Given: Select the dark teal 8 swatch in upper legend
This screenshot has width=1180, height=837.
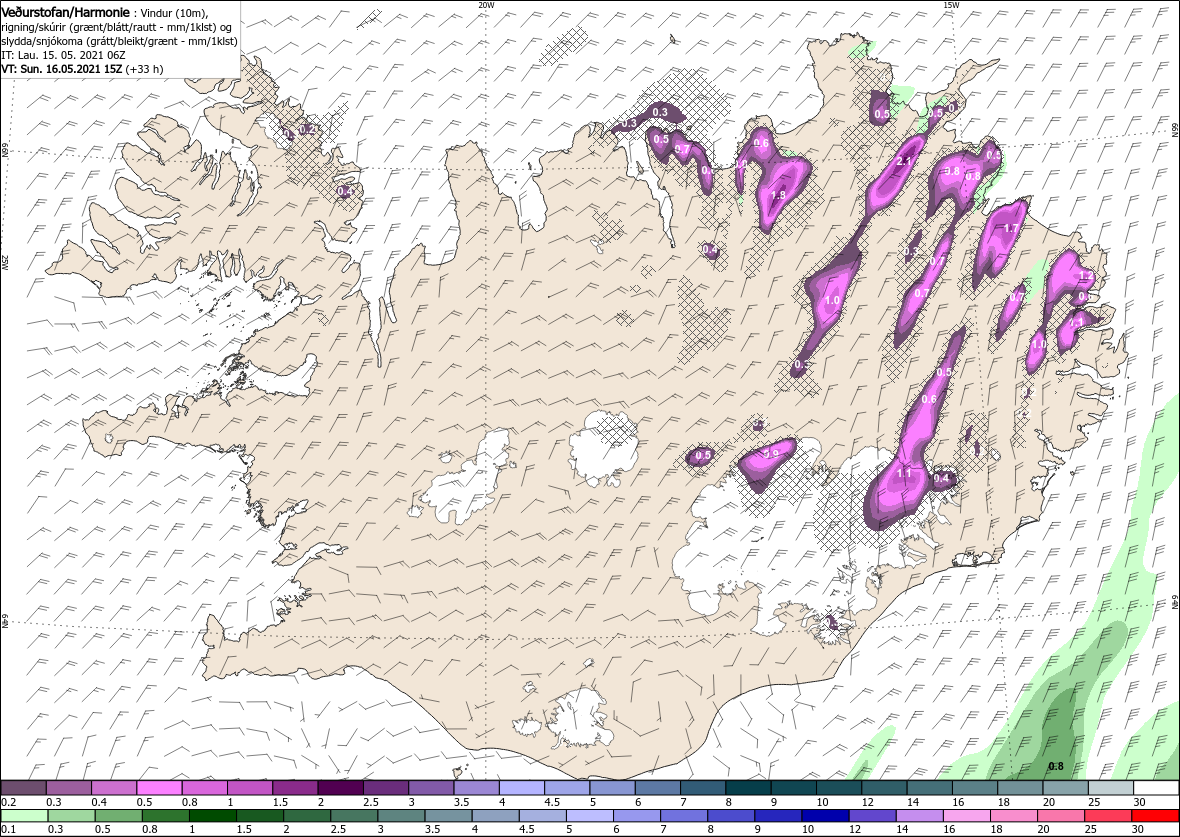Looking at the screenshot, I should pyautogui.click(x=748, y=787).
